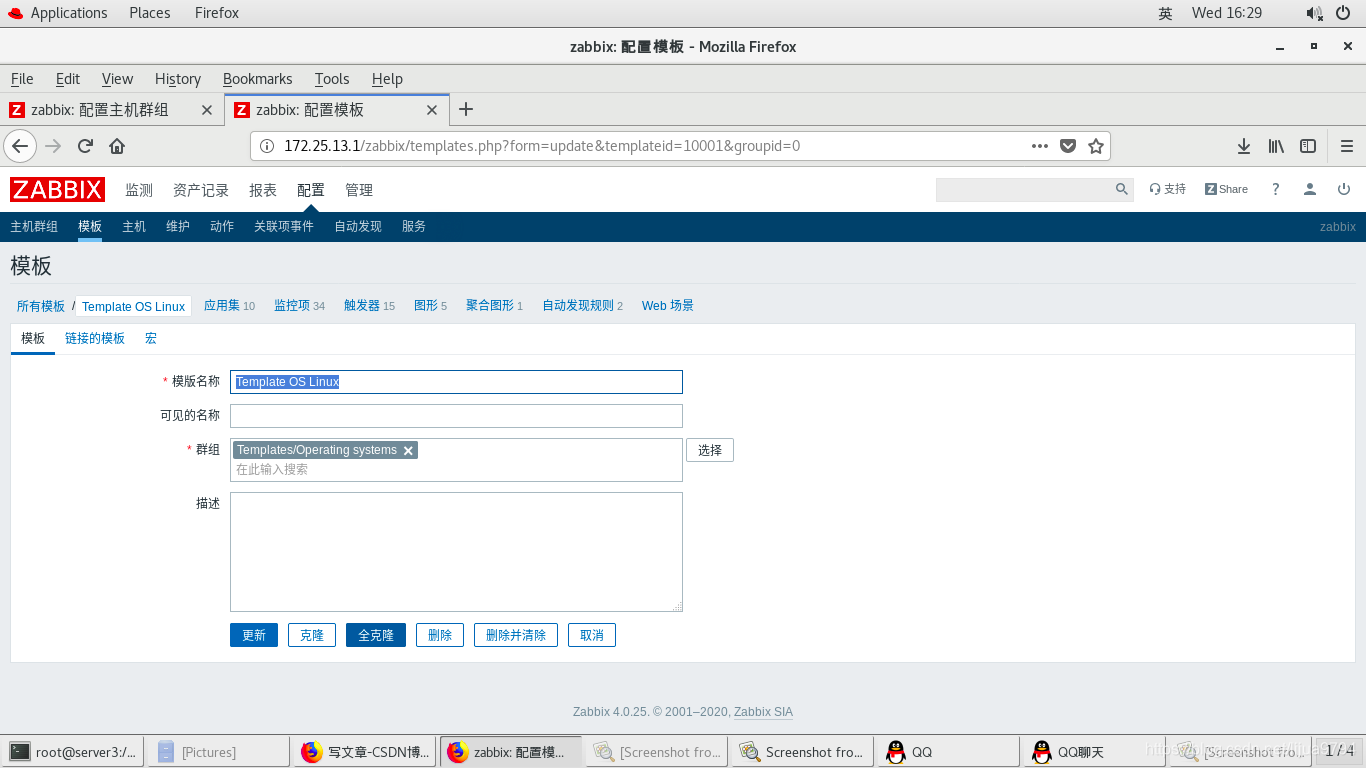Toggle the Firefox sidebar icon
This screenshot has height=768, width=1366.
(1308, 146)
